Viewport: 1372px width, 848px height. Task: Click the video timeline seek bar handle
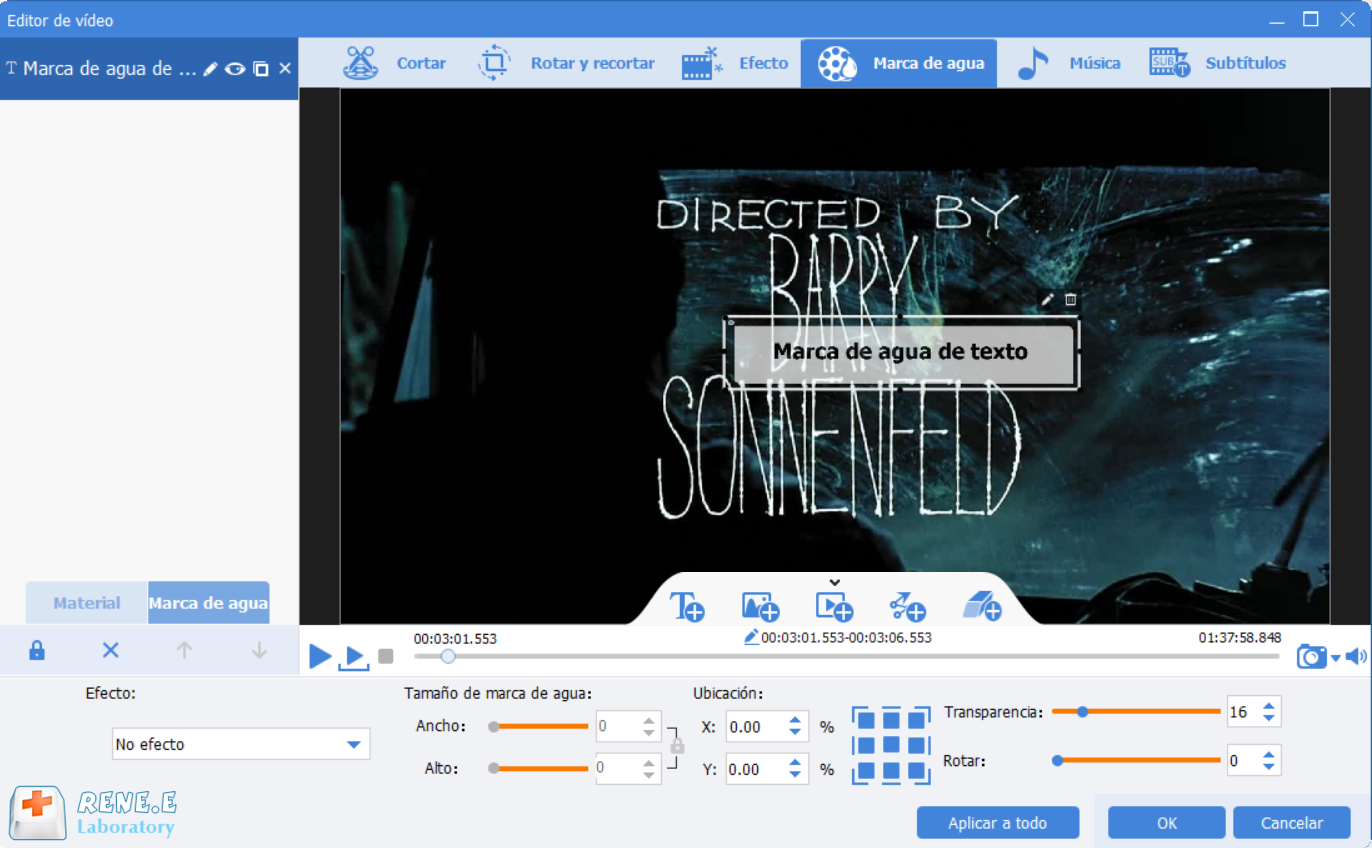(x=448, y=656)
